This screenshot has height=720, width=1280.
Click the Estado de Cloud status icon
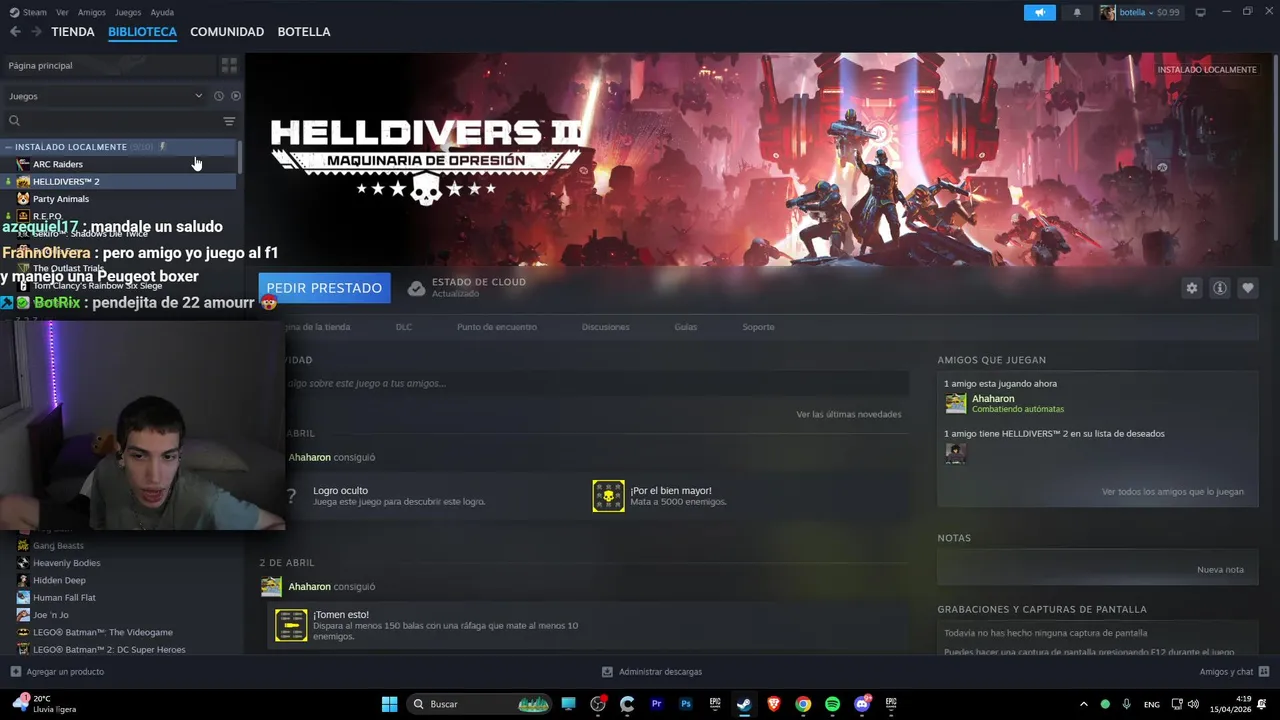[x=417, y=288]
